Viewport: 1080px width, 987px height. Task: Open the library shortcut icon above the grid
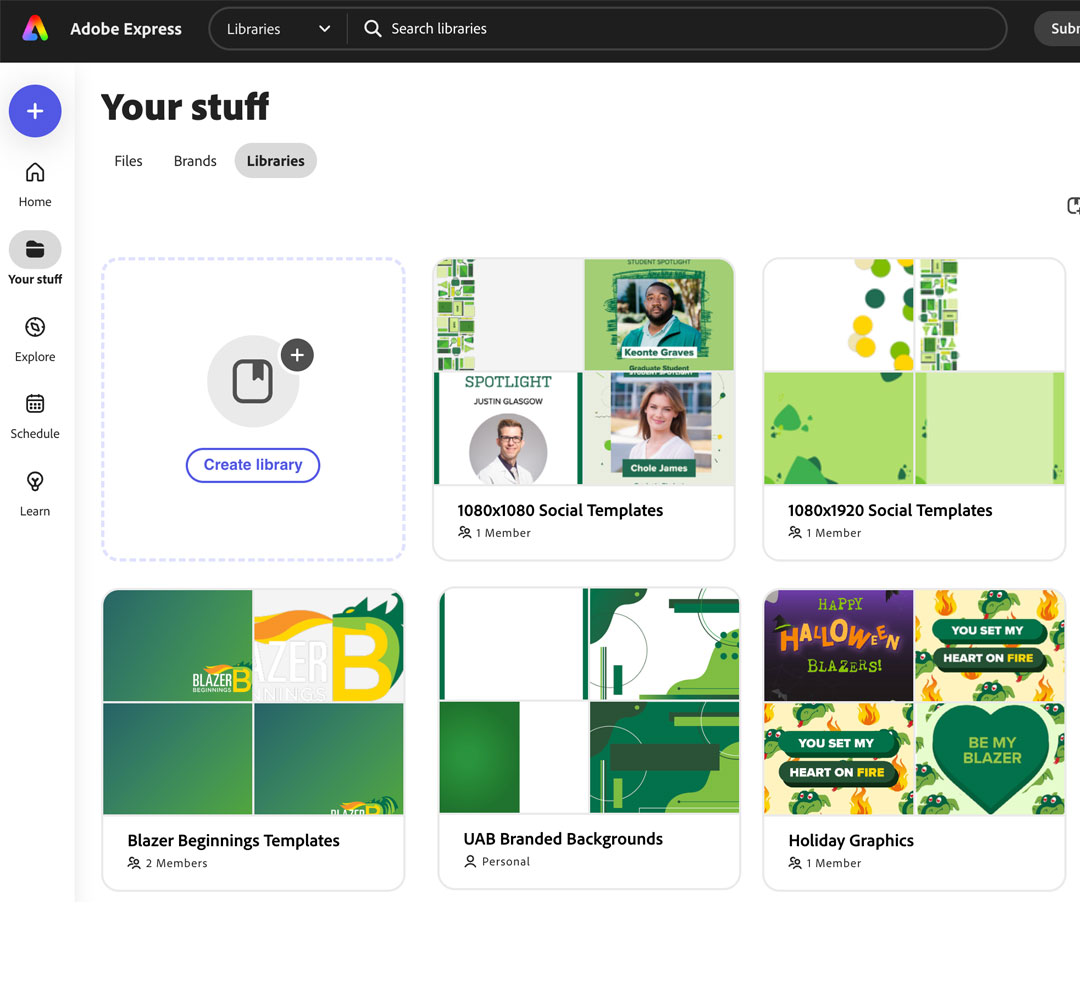click(x=1073, y=206)
